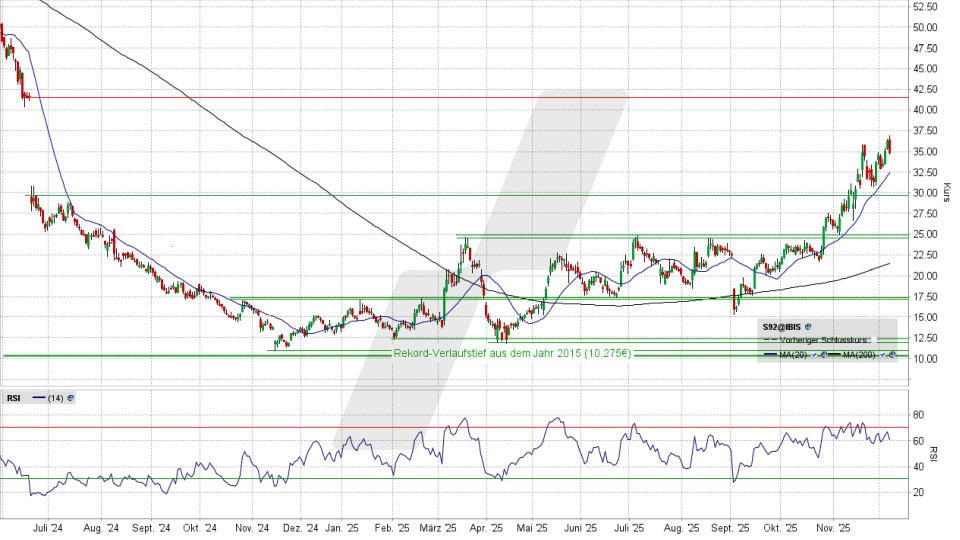Click the 80 RSI axis label

[918, 415]
